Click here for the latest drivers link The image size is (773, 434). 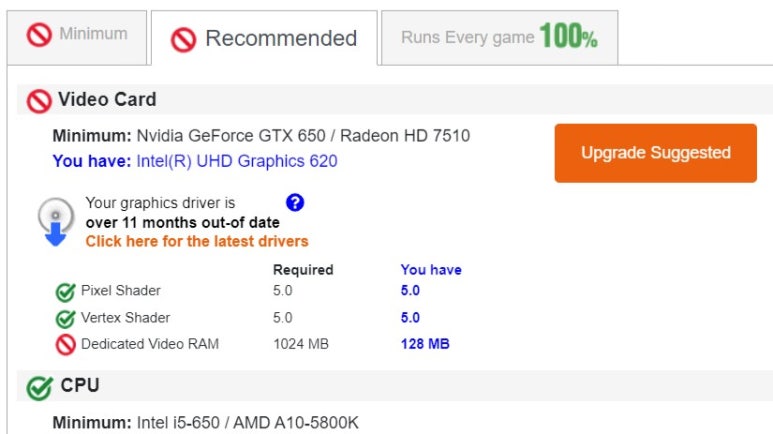(197, 241)
